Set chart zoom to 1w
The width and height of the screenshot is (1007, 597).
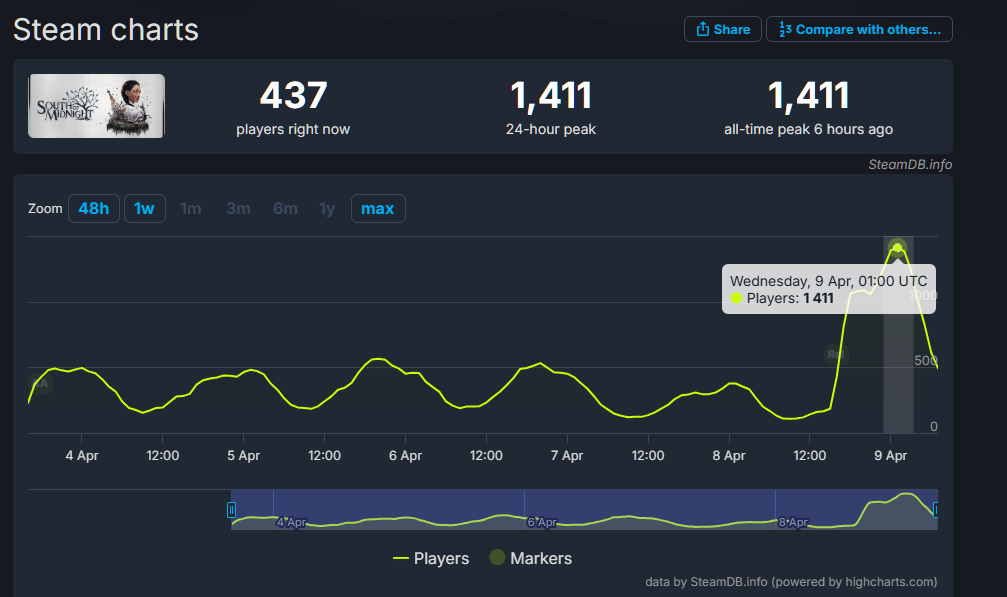(x=145, y=208)
